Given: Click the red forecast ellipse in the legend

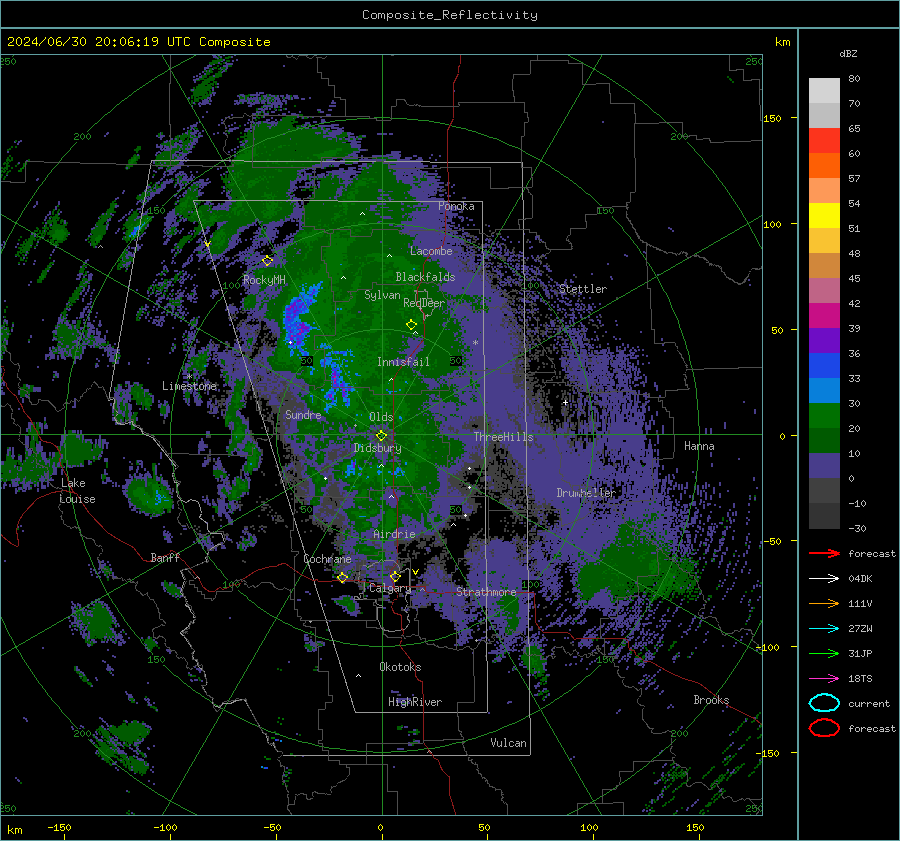Looking at the screenshot, I should pos(824,728).
